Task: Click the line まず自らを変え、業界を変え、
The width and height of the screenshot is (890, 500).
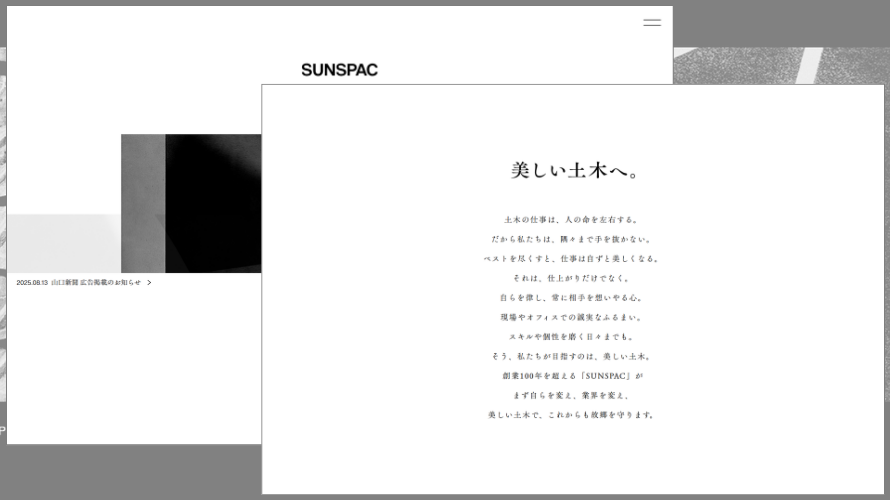Action: (x=573, y=395)
